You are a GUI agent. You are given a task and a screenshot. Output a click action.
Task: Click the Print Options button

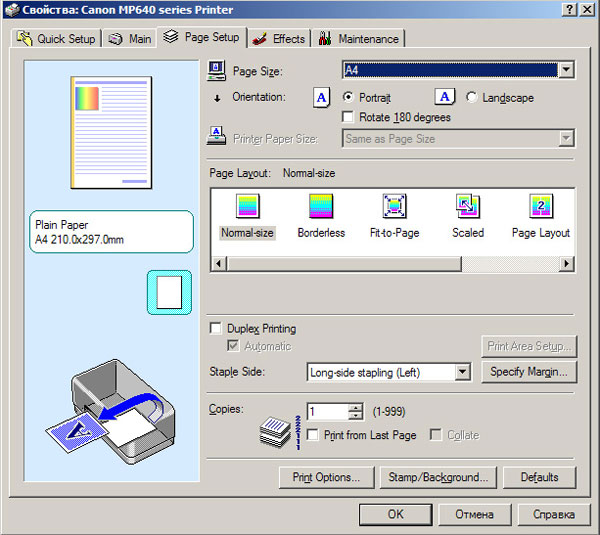(x=326, y=477)
